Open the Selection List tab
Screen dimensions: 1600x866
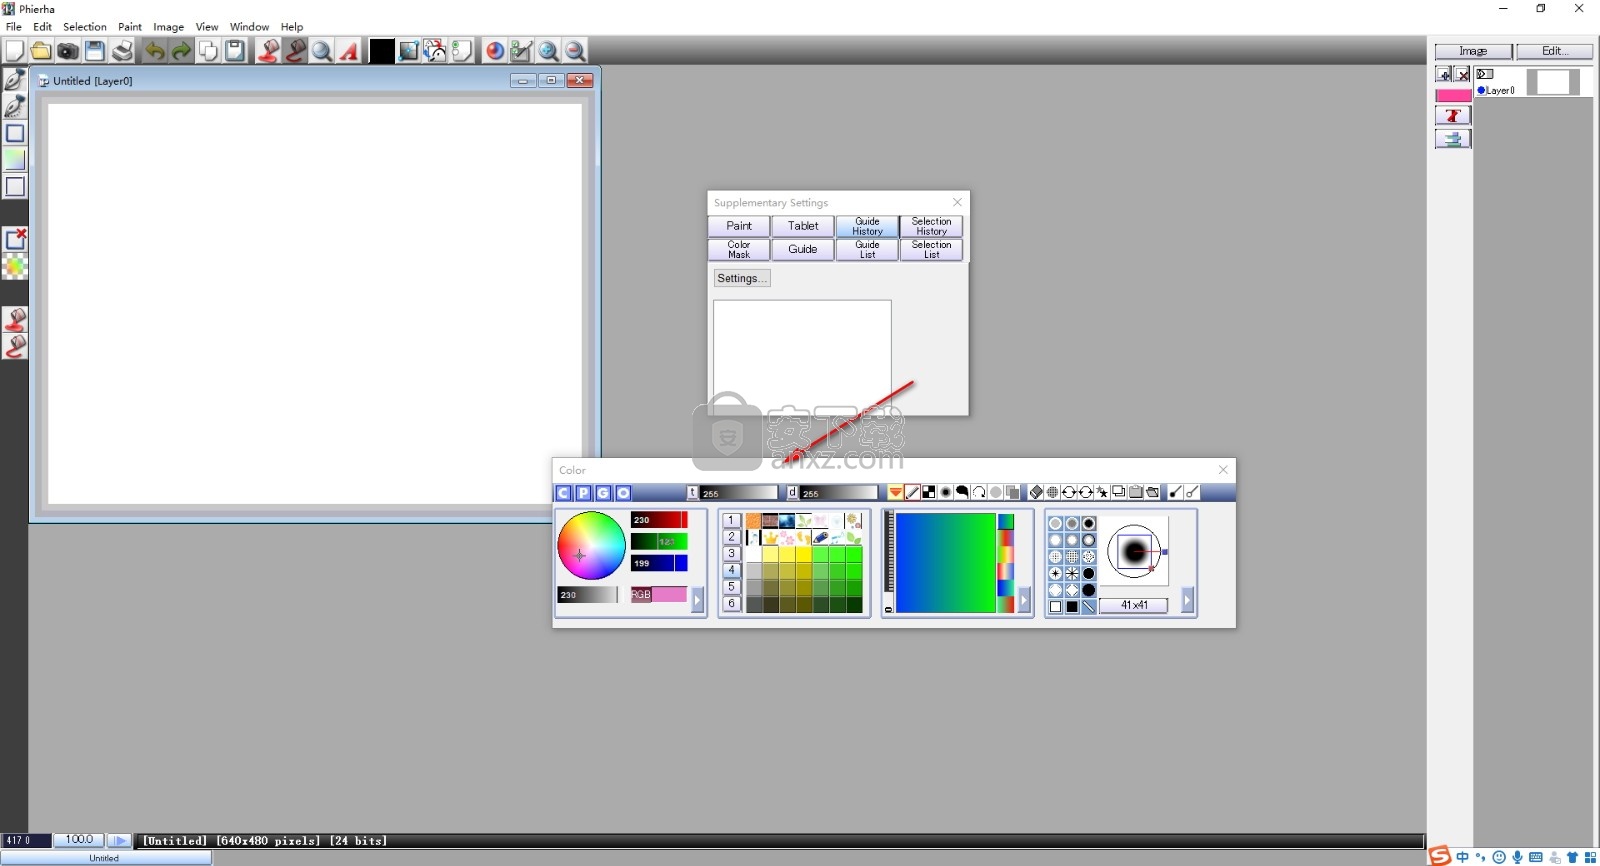931,250
